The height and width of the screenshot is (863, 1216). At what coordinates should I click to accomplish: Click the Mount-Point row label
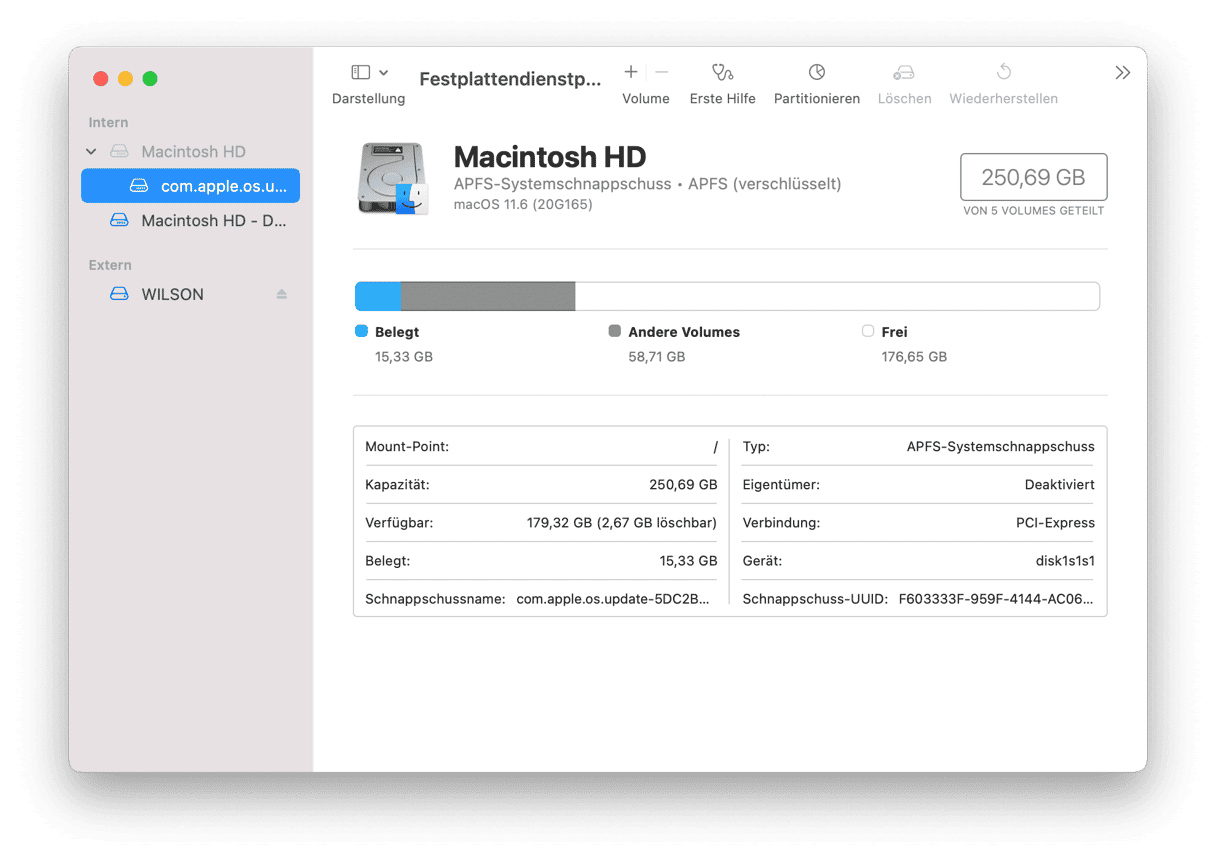click(407, 447)
